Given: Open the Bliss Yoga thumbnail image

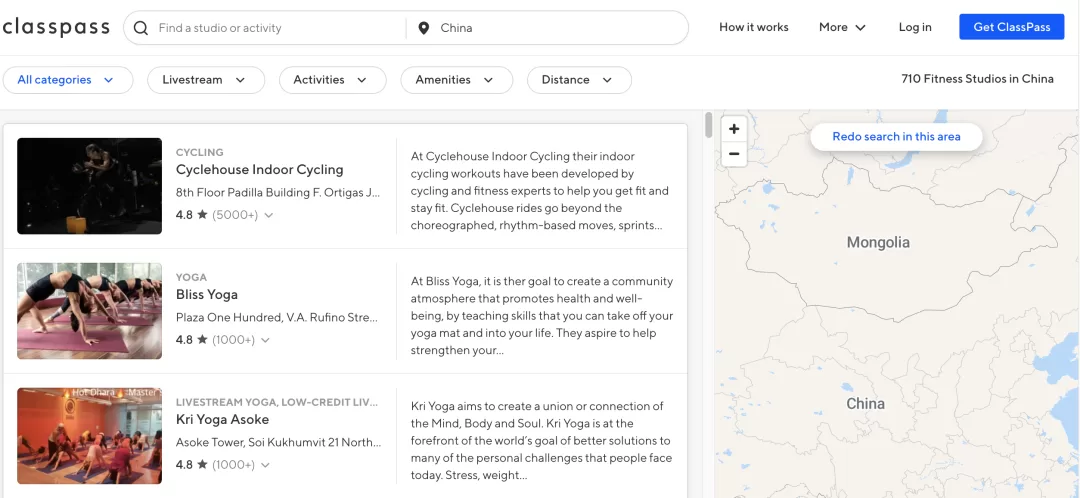Looking at the screenshot, I should coord(90,311).
